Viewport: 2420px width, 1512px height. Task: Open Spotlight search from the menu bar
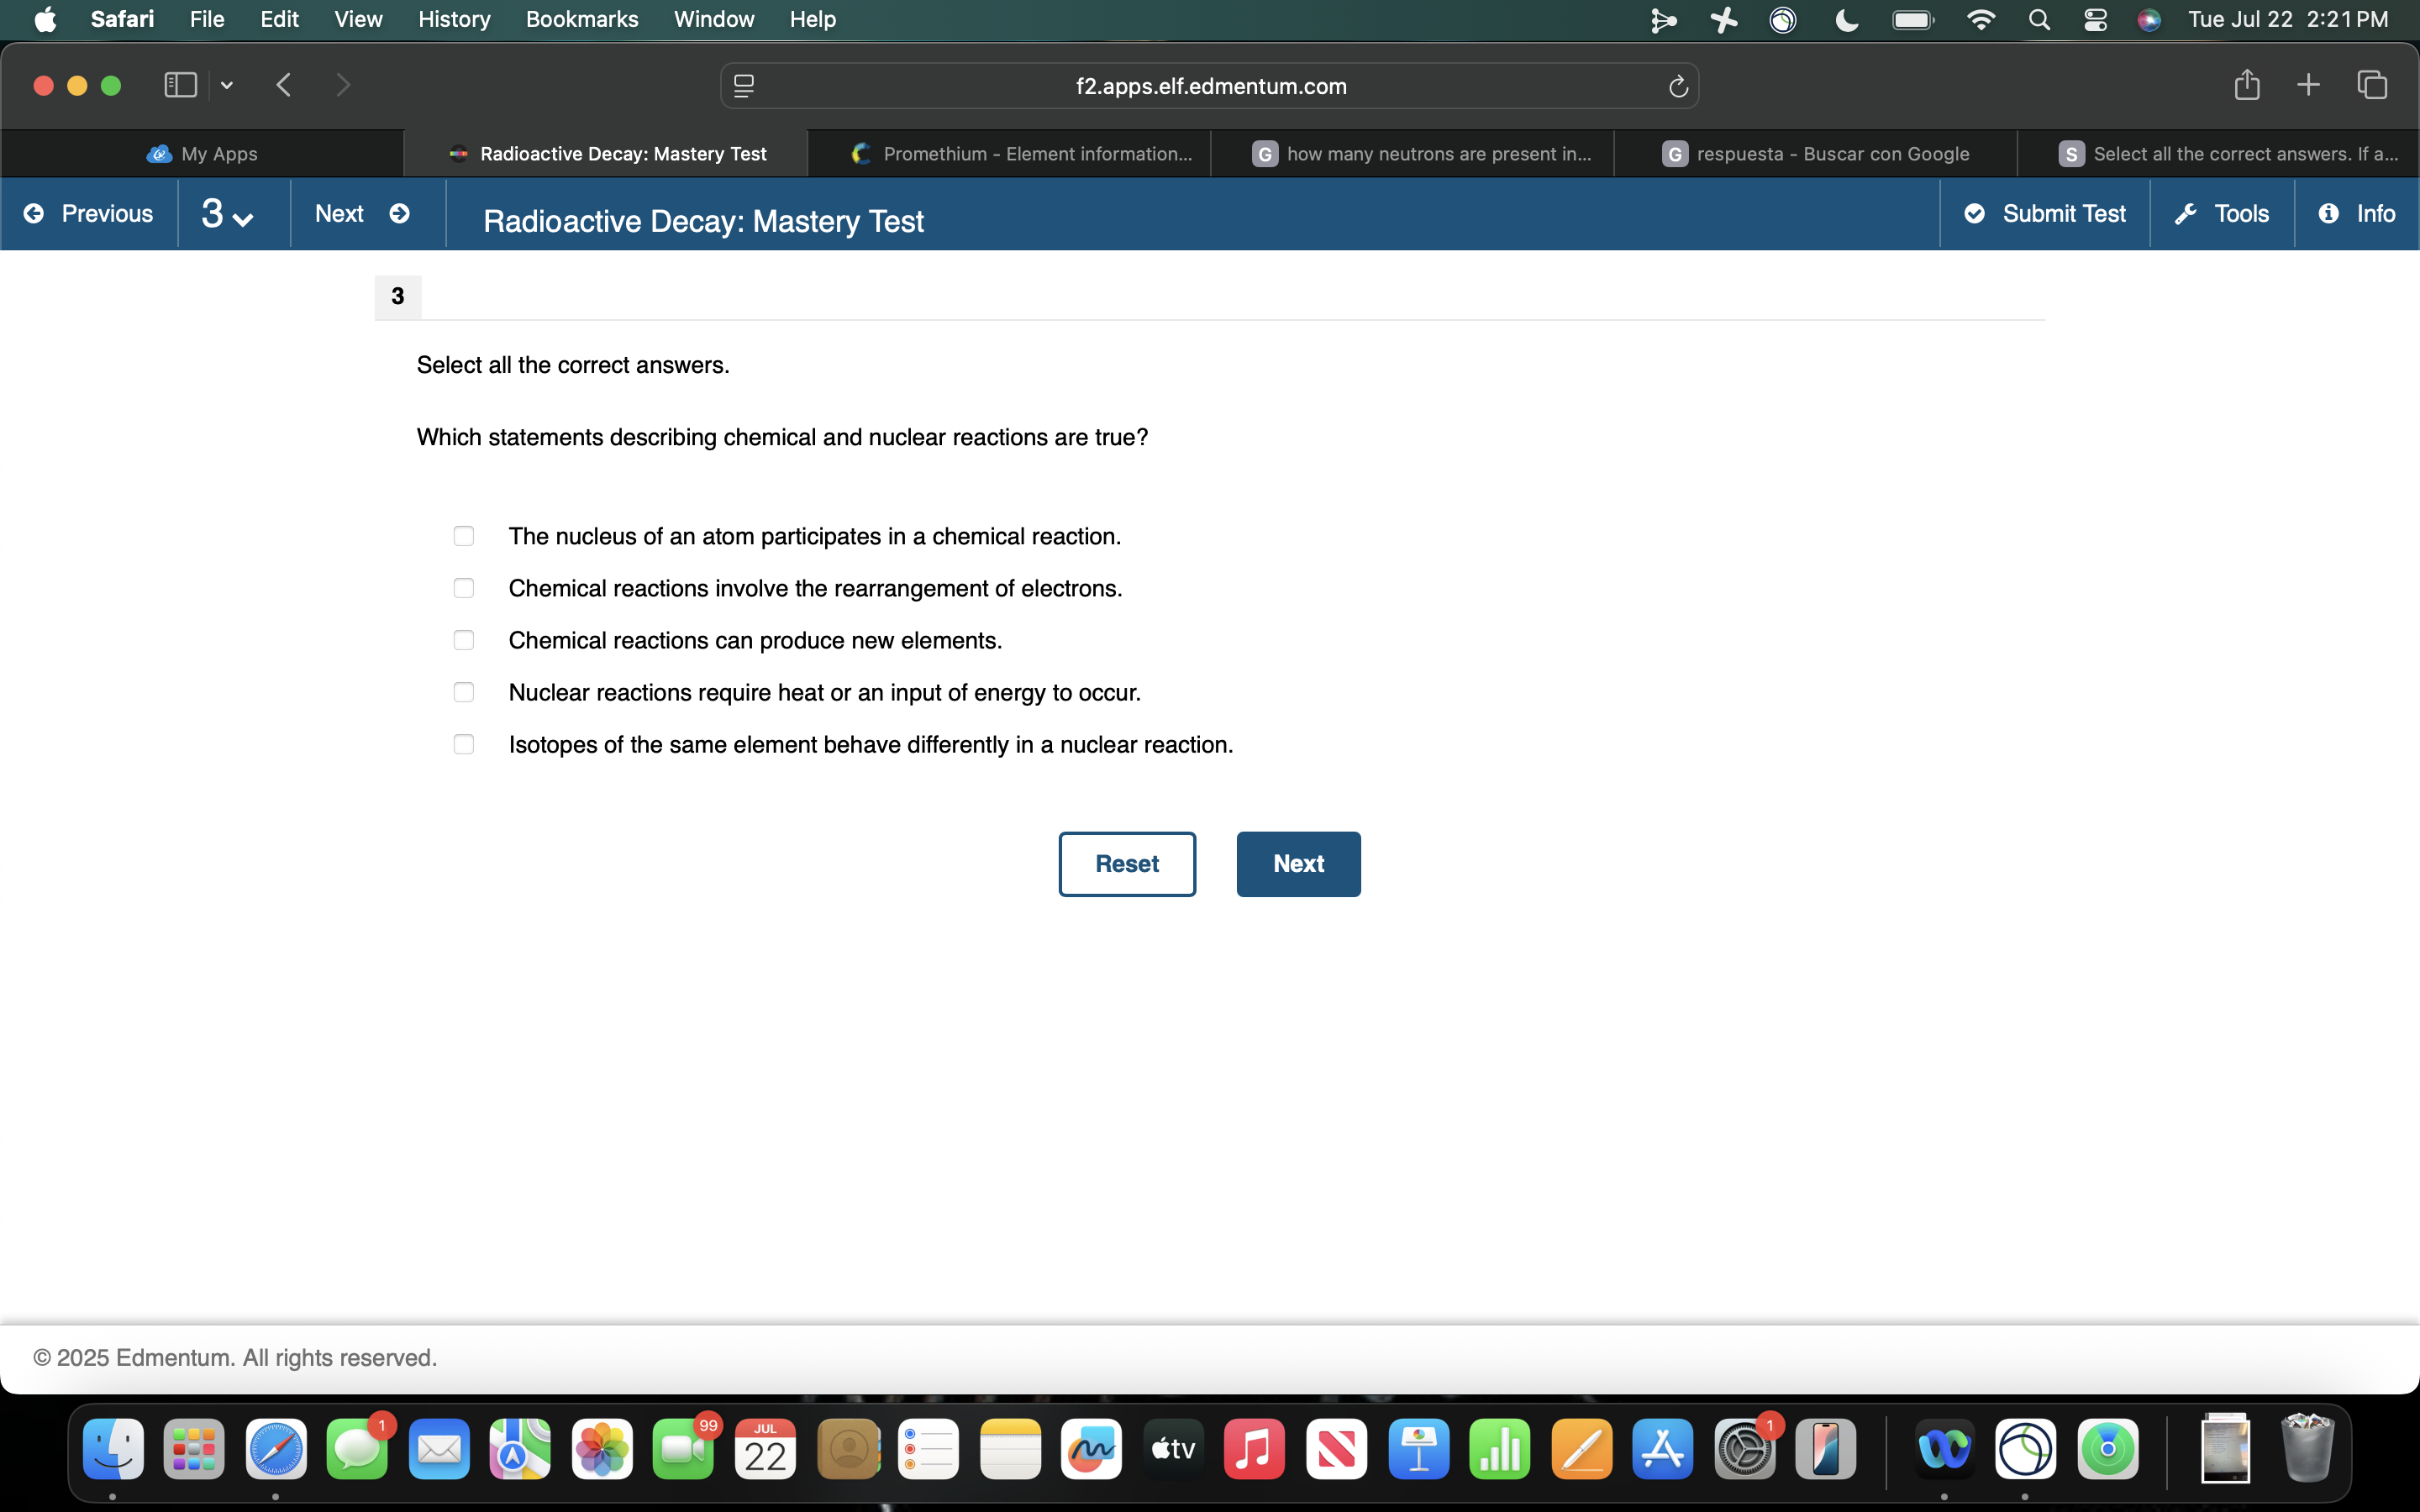tap(2040, 19)
